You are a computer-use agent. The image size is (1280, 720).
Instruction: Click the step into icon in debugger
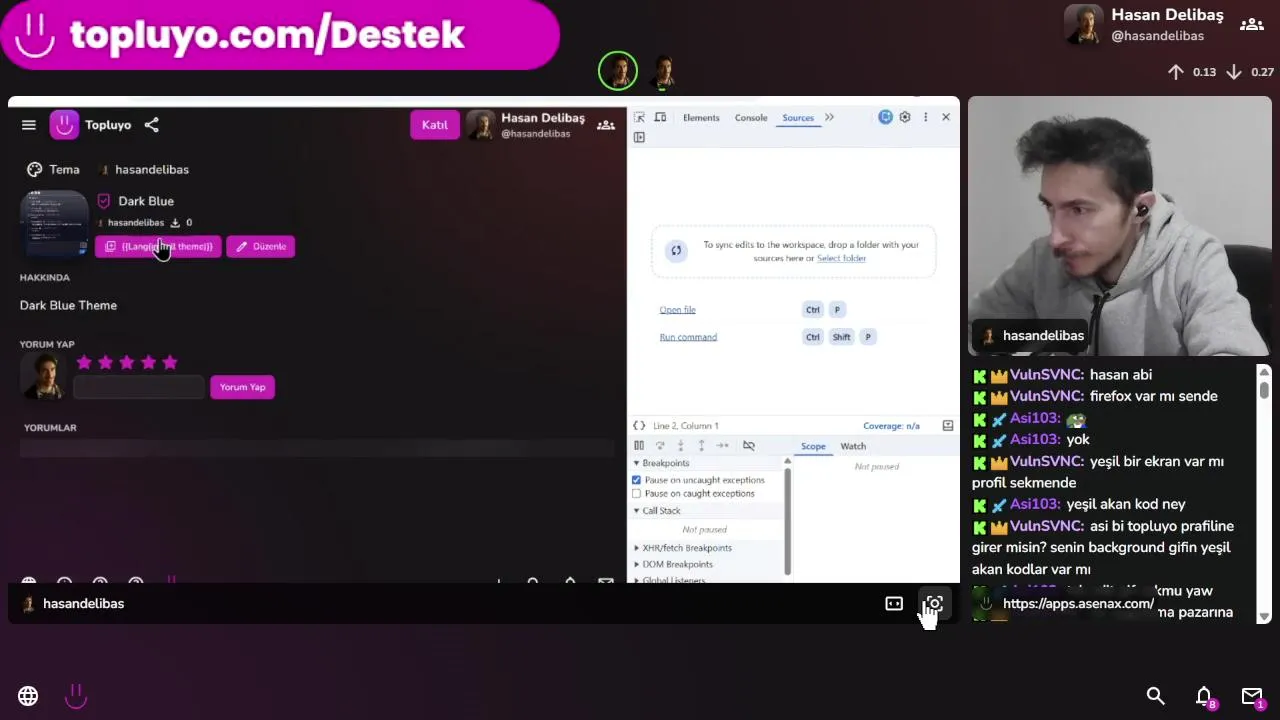click(x=680, y=446)
